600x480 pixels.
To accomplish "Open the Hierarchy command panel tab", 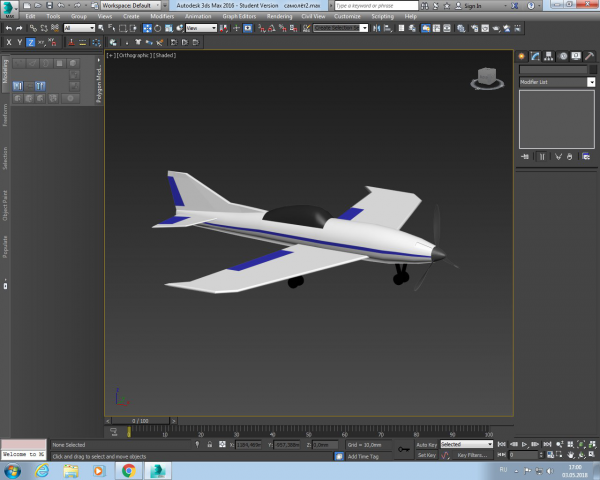I will point(549,56).
